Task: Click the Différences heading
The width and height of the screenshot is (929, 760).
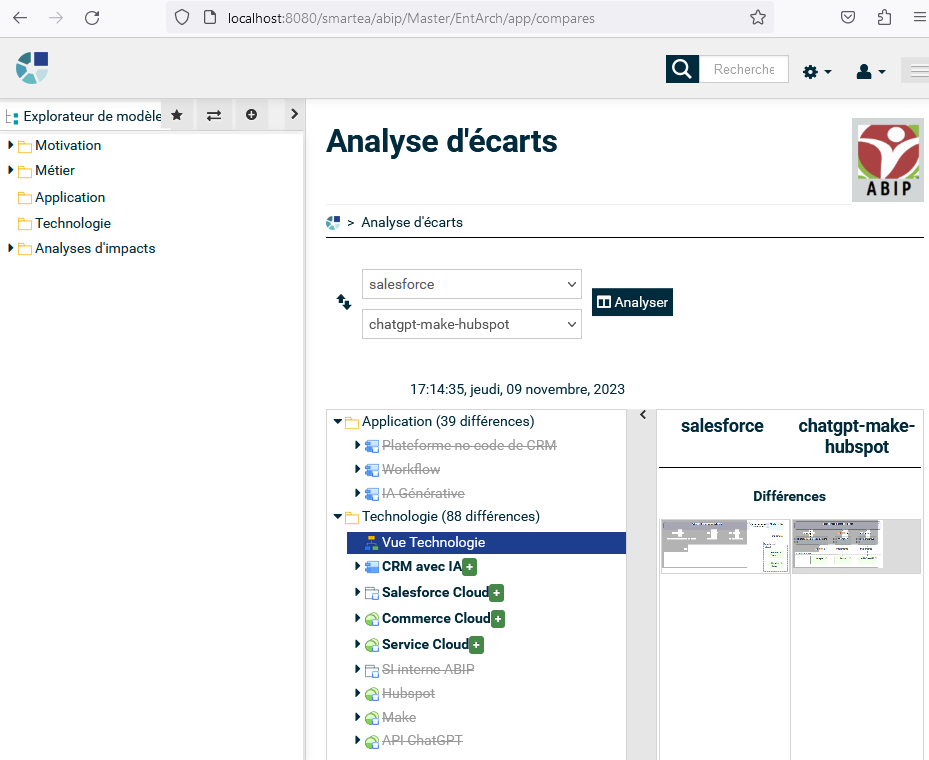Action: pyautogui.click(x=789, y=496)
